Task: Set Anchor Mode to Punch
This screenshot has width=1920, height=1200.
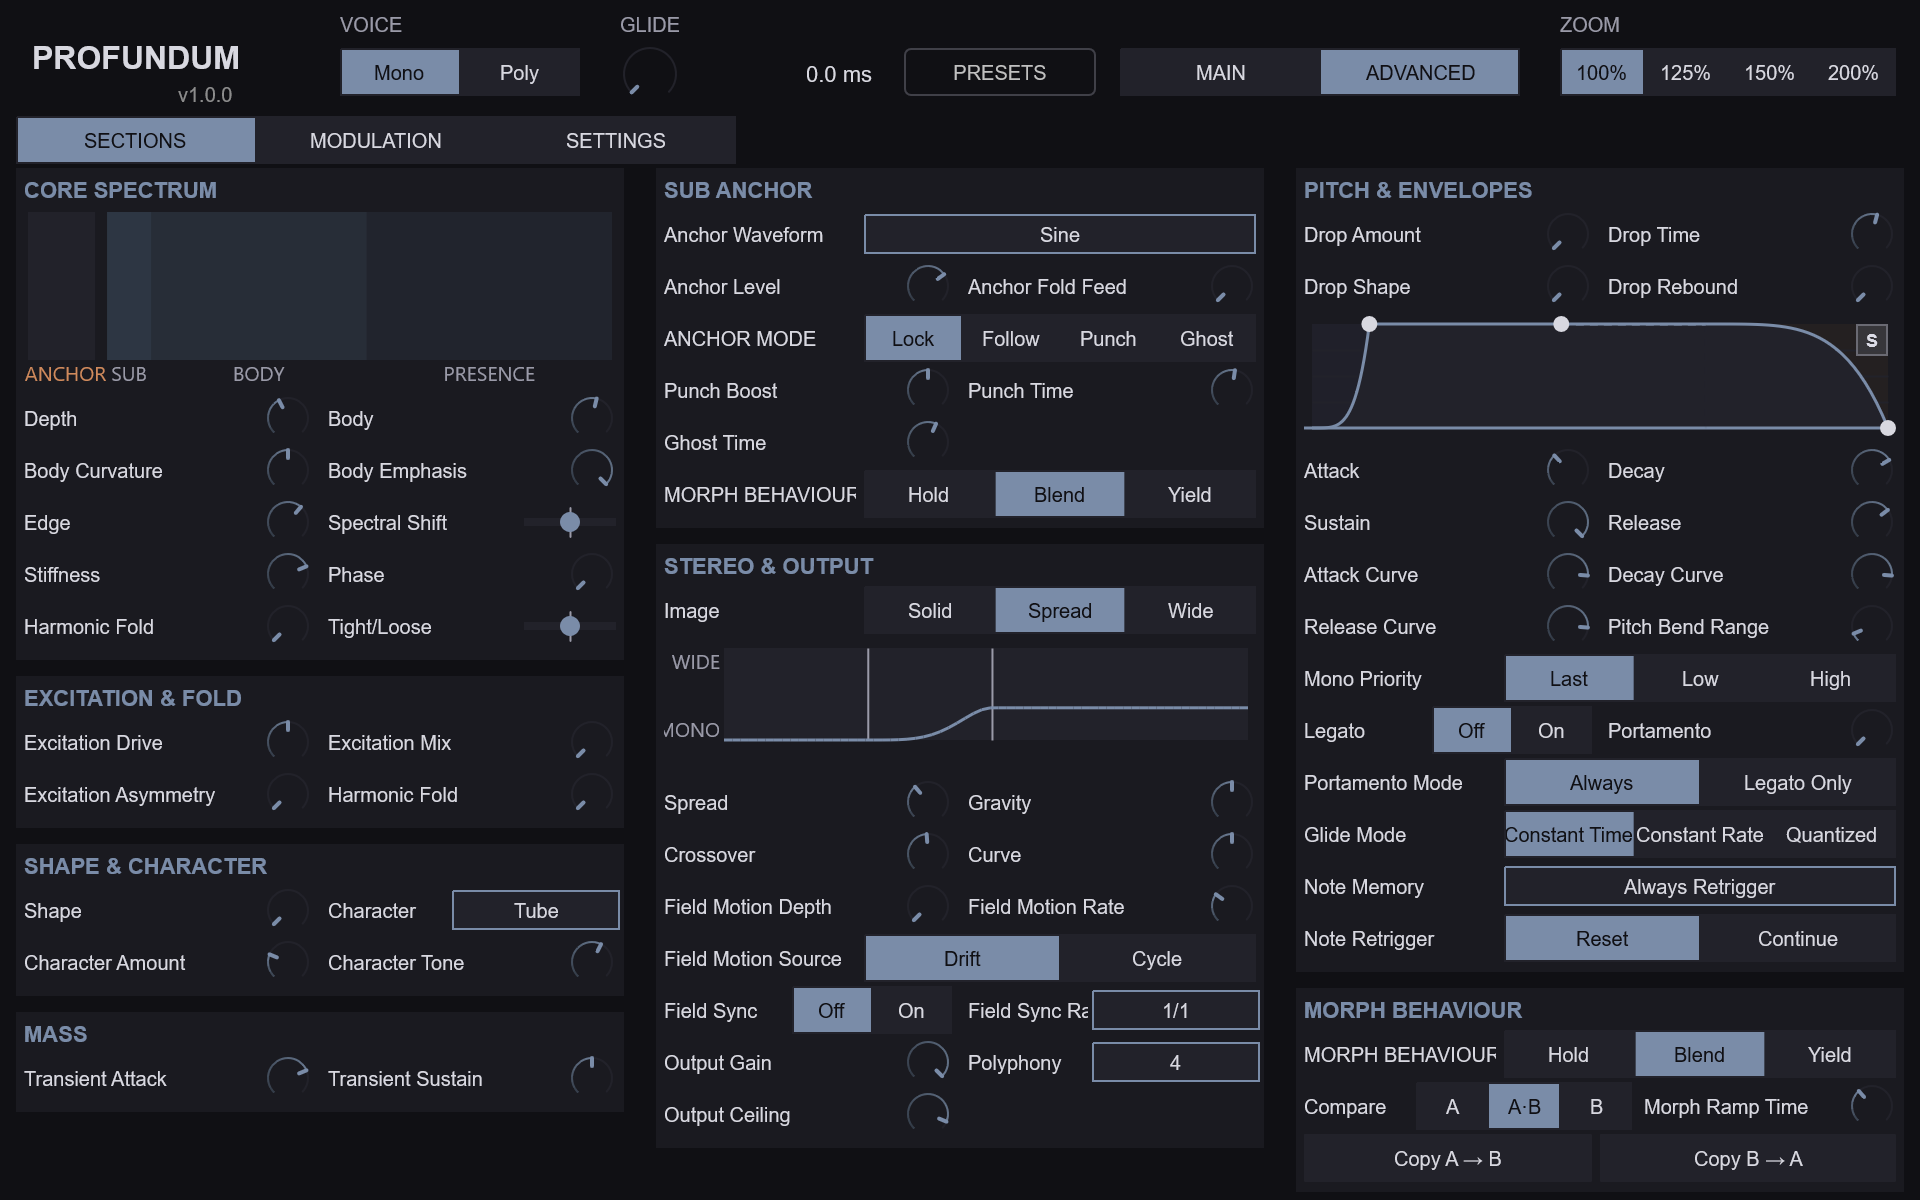Action: tap(1108, 338)
